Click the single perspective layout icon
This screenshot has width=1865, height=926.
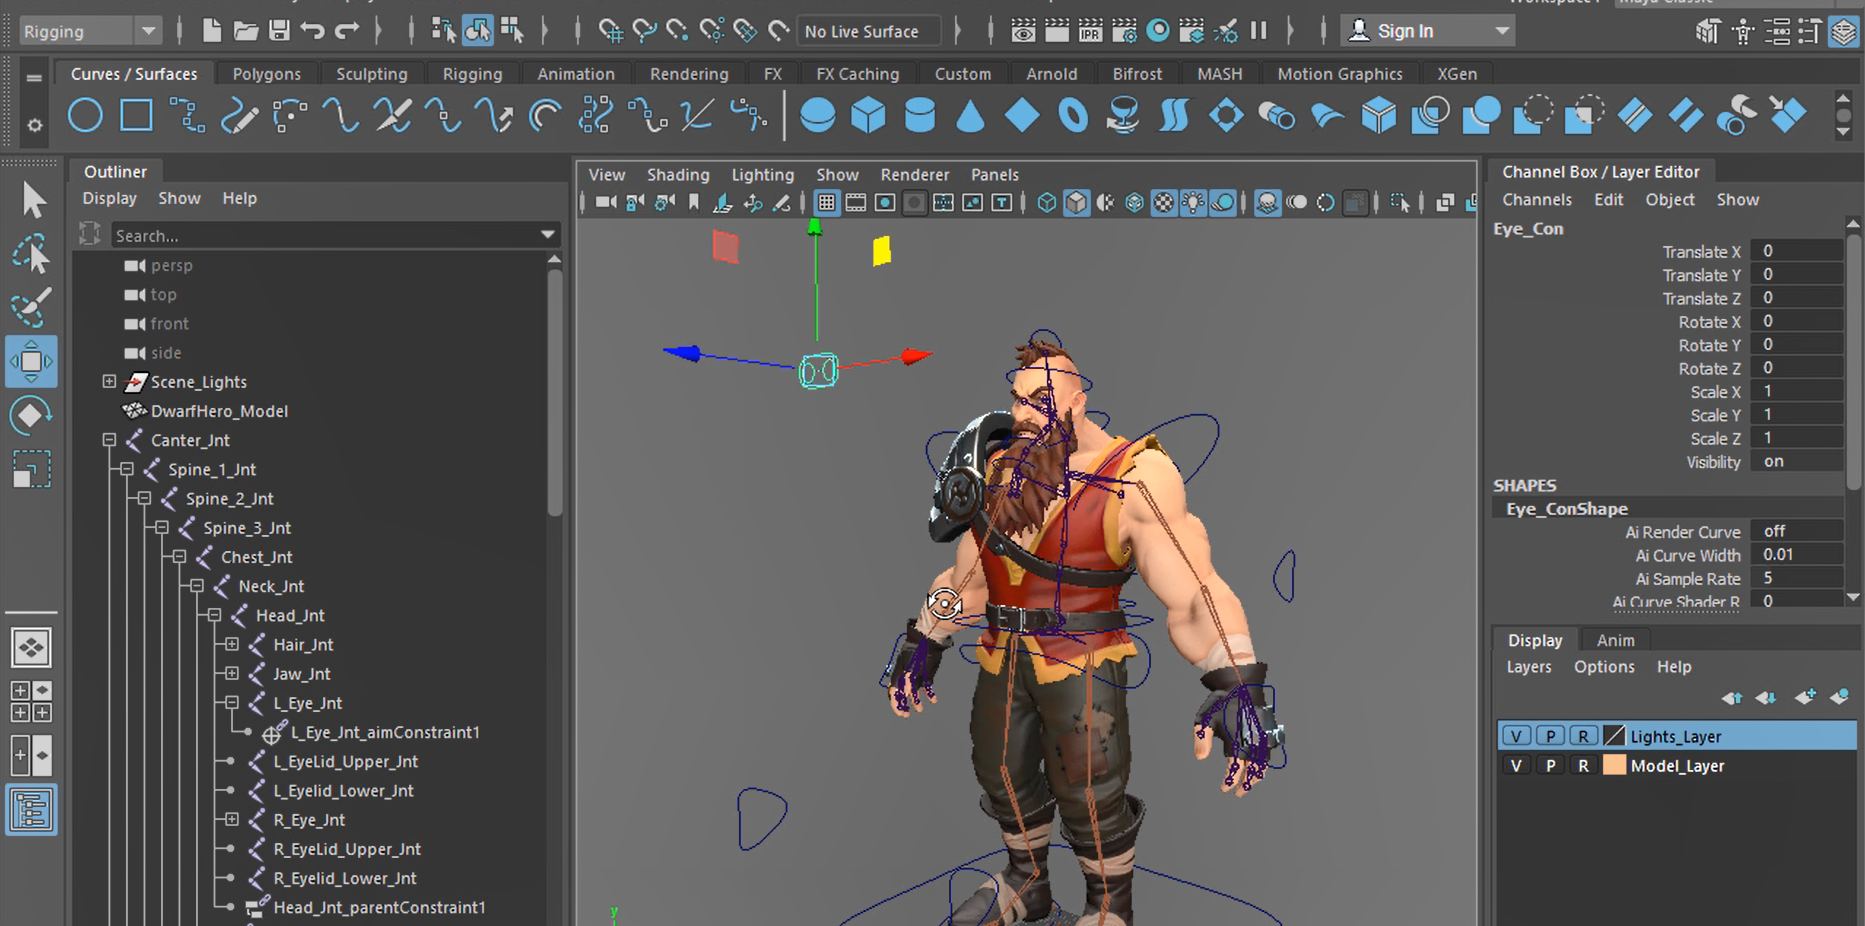click(32, 648)
